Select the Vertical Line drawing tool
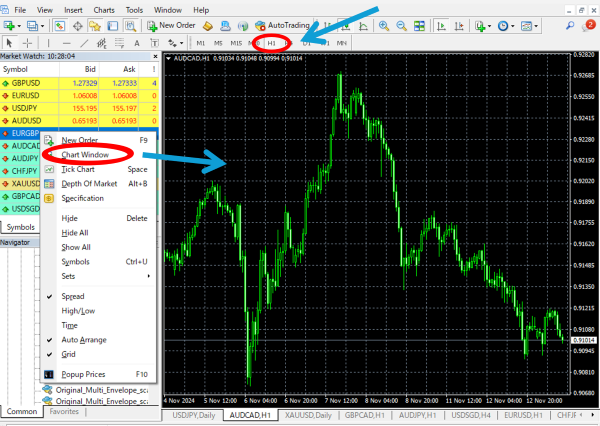Screen dimensions: 600x426 [x=48, y=43]
